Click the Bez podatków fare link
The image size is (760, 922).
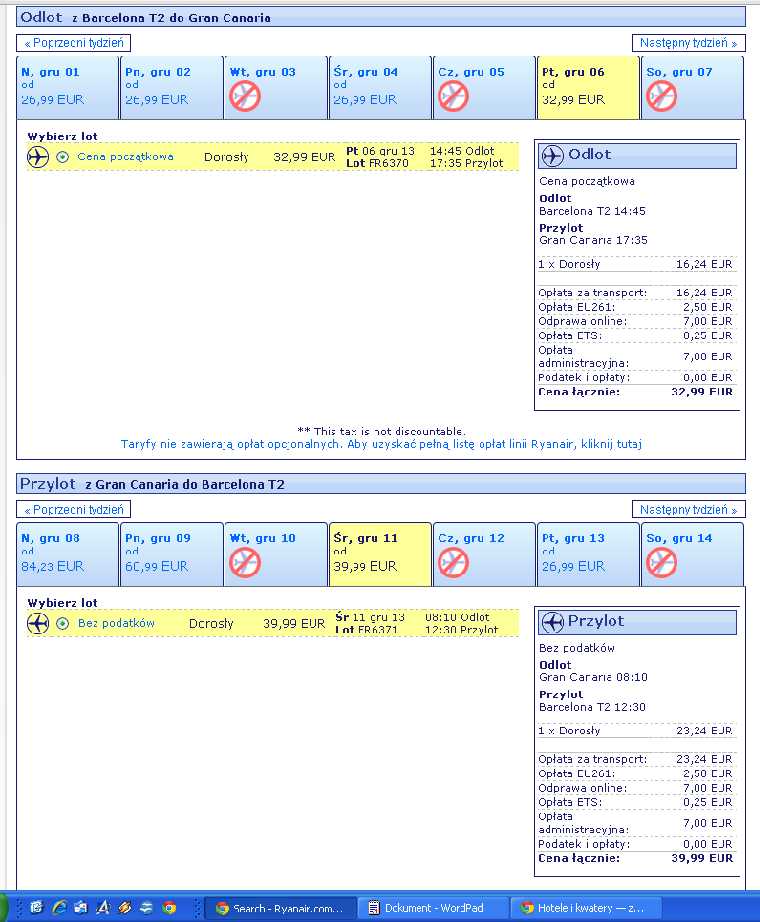[116, 623]
